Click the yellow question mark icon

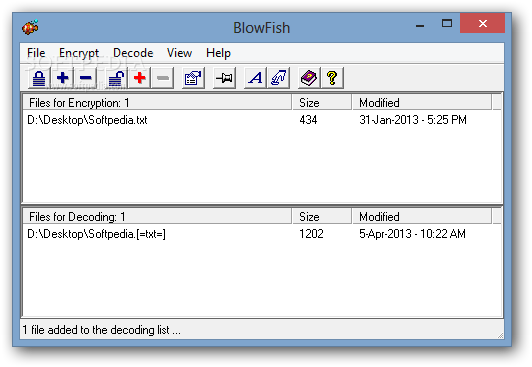coord(332,78)
